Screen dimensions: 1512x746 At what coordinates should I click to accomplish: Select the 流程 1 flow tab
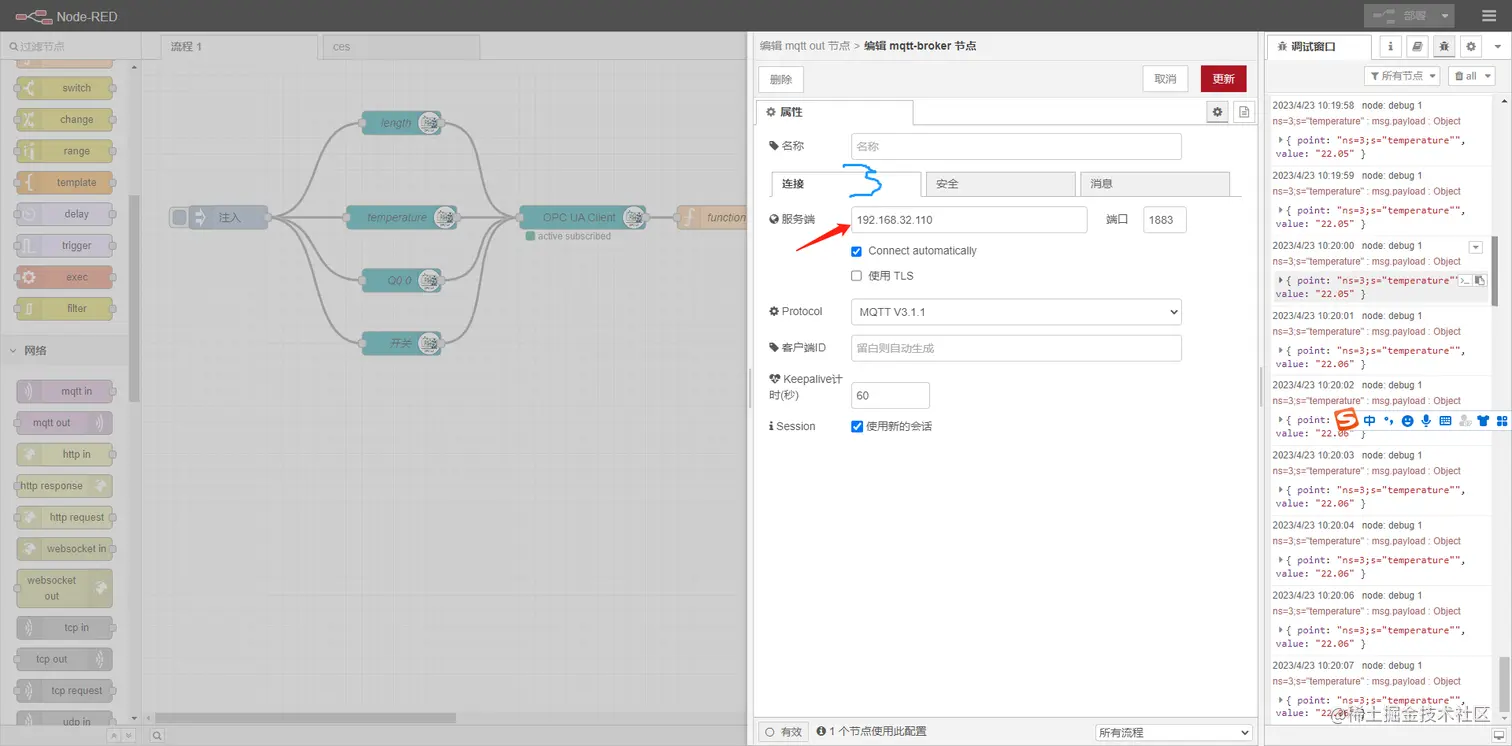click(x=240, y=47)
